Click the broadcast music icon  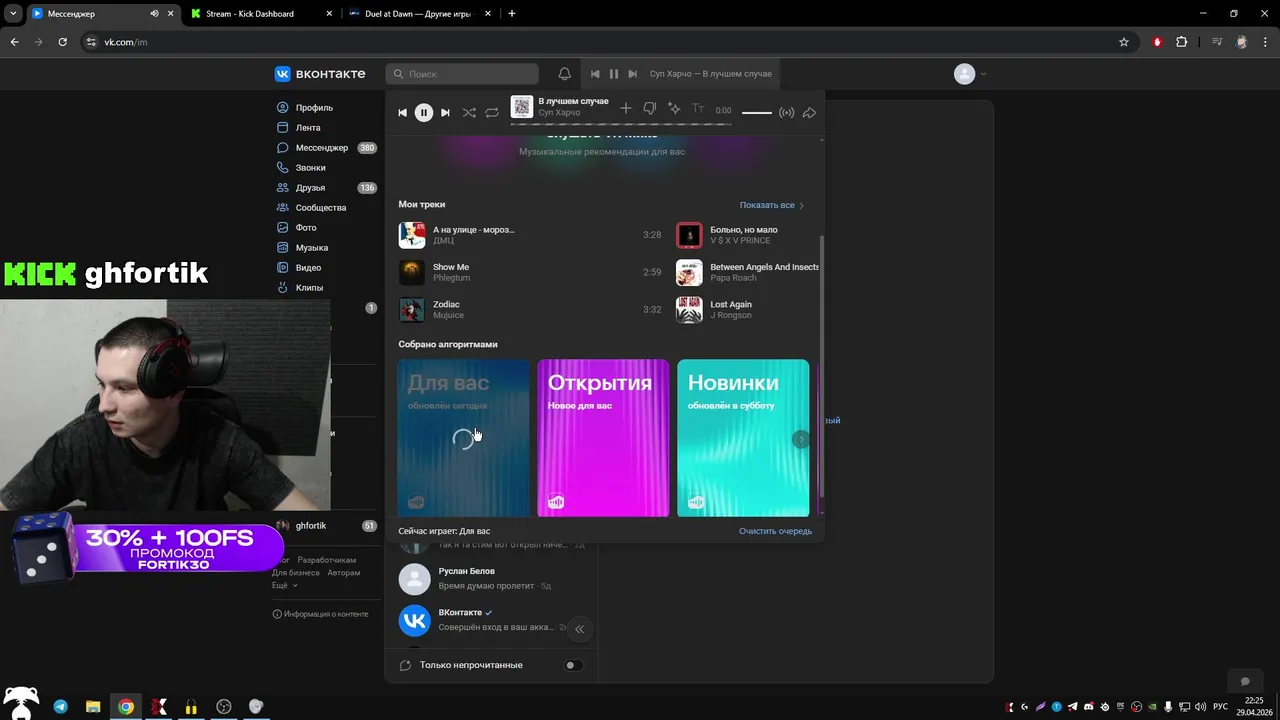pos(786,112)
